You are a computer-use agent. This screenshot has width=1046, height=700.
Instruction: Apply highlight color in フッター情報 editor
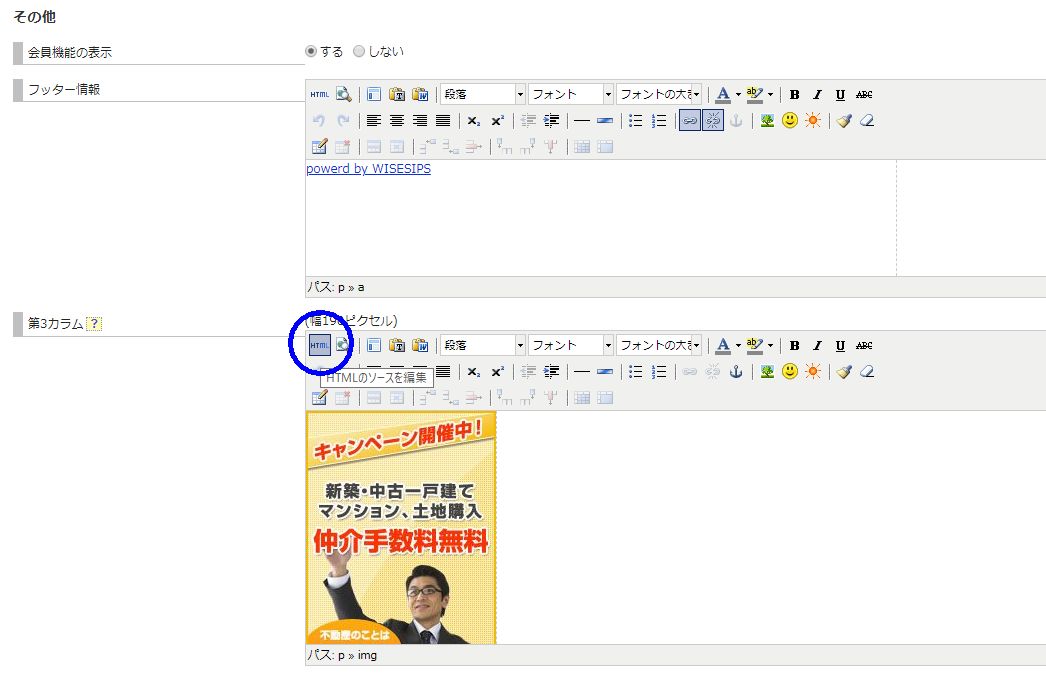(x=754, y=95)
